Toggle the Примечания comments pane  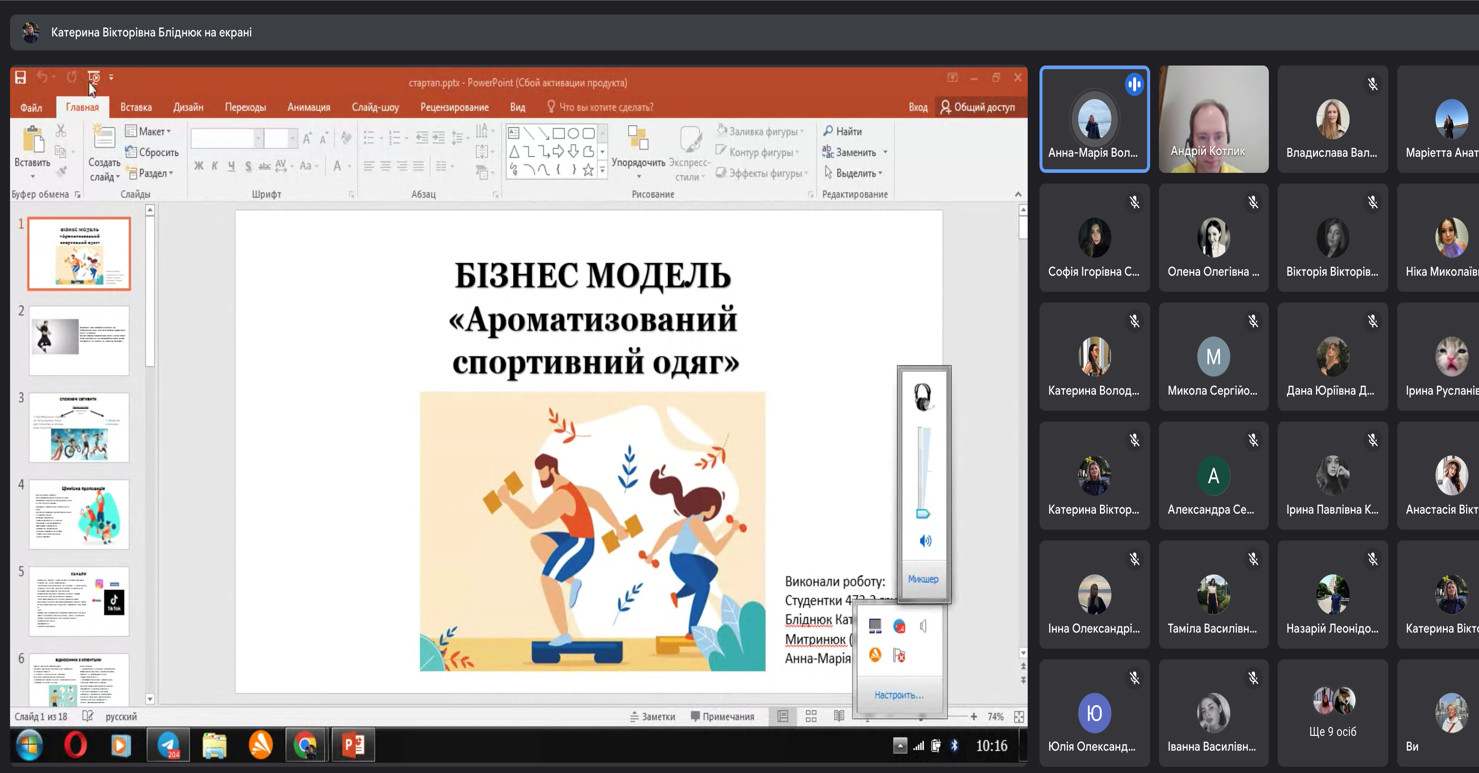(722, 717)
